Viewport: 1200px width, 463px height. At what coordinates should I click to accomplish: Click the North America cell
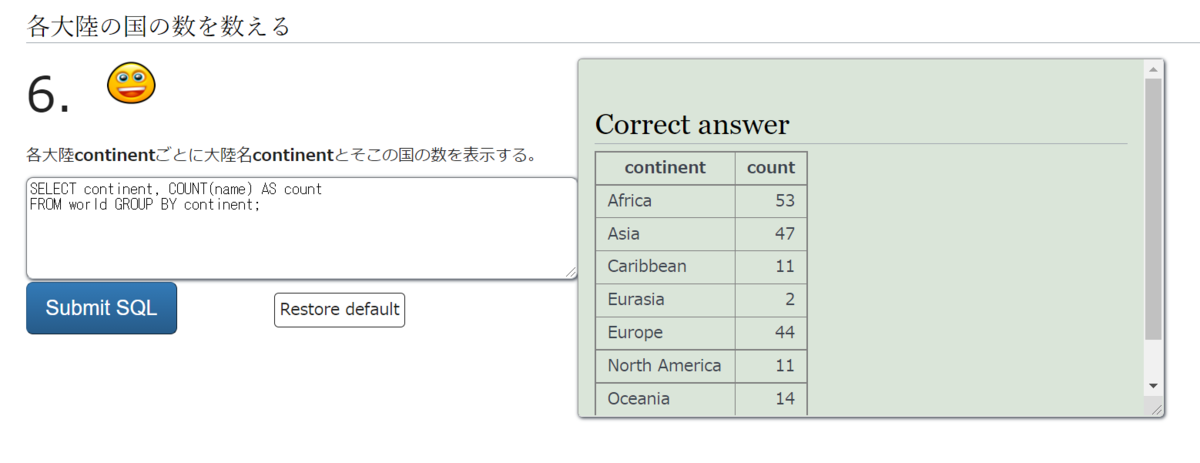click(x=665, y=366)
